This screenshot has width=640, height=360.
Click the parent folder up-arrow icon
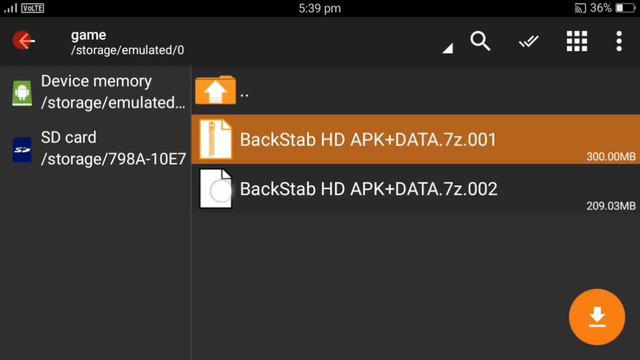(216, 90)
